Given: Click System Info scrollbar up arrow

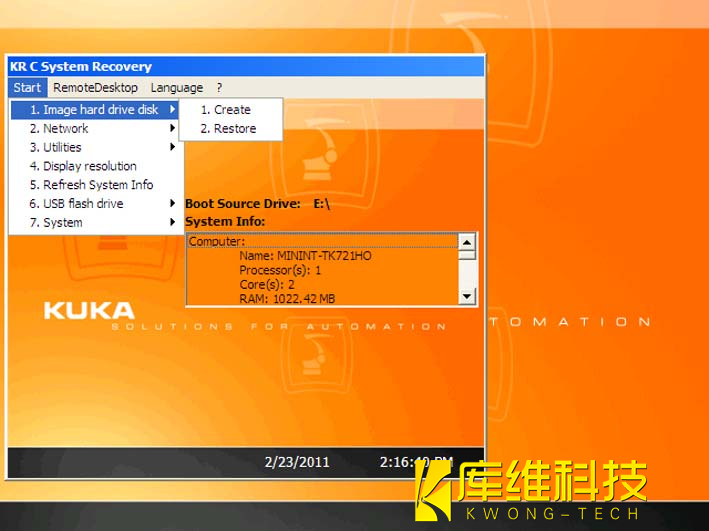Looking at the screenshot, I should (x=466, y=242).
